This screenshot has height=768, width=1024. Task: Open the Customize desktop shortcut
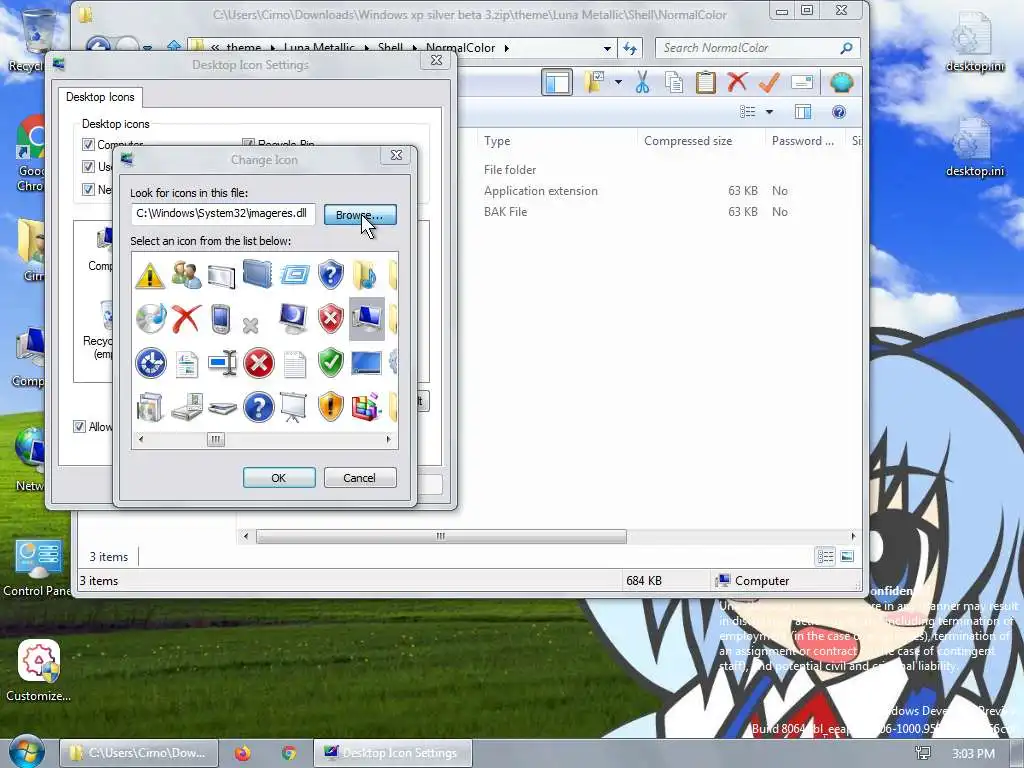(39, 669)
